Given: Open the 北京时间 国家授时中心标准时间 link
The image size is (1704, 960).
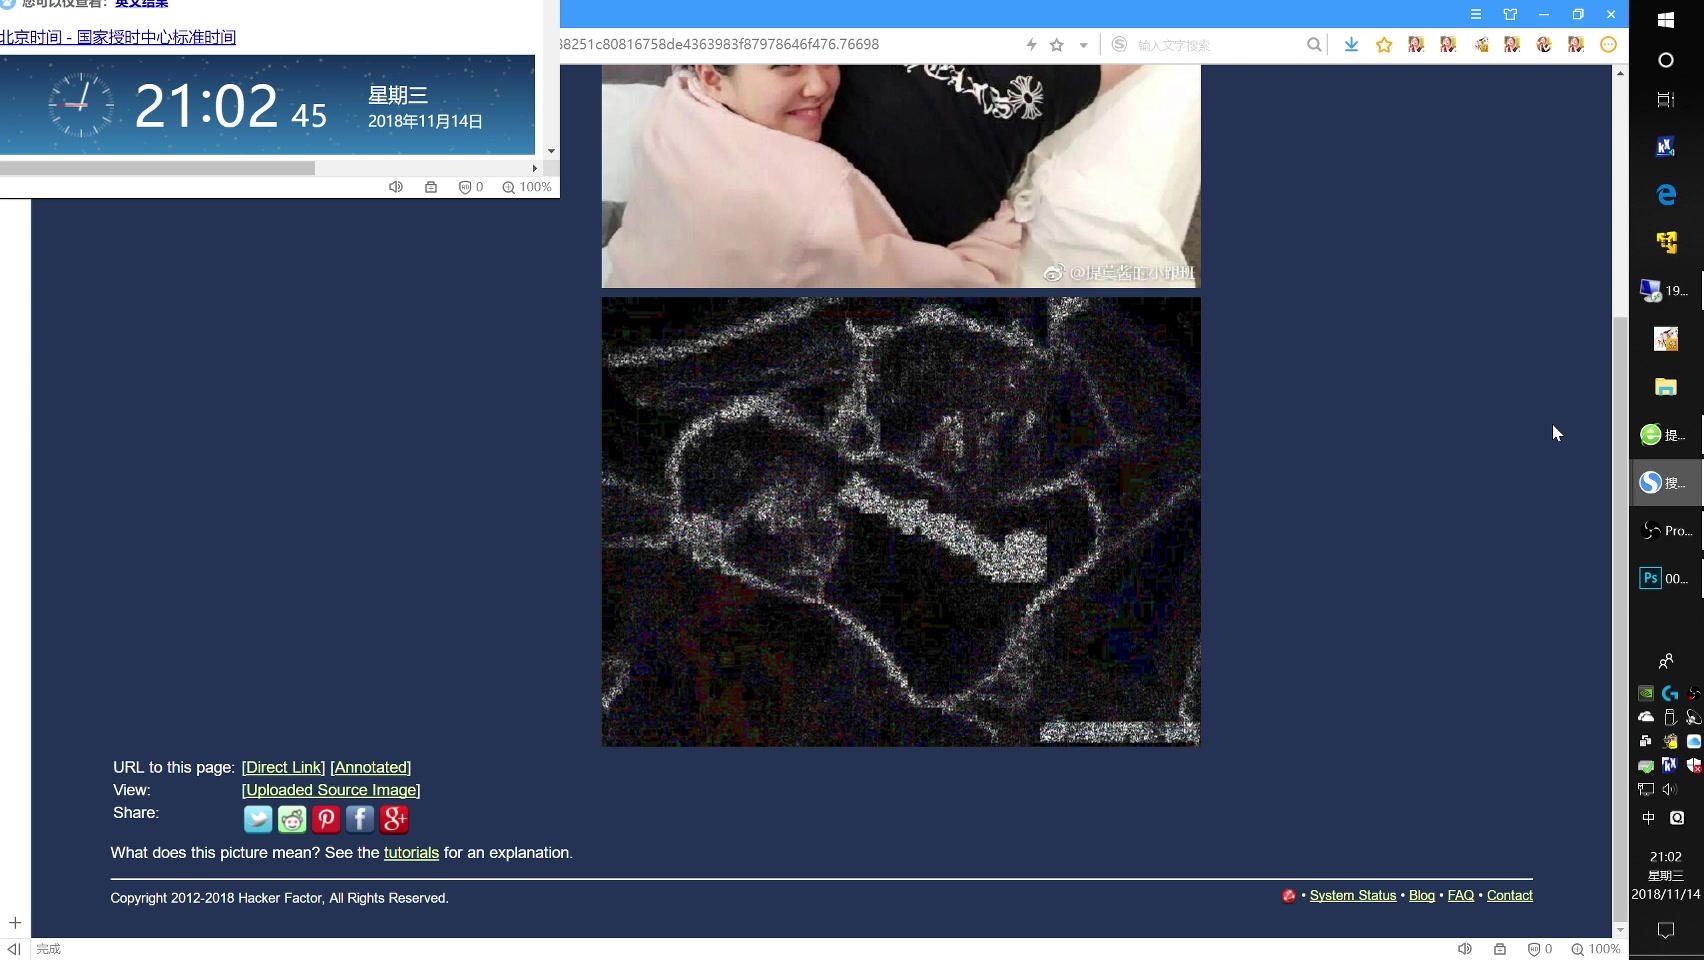Looking at the screenshot, I should point(118,37).
